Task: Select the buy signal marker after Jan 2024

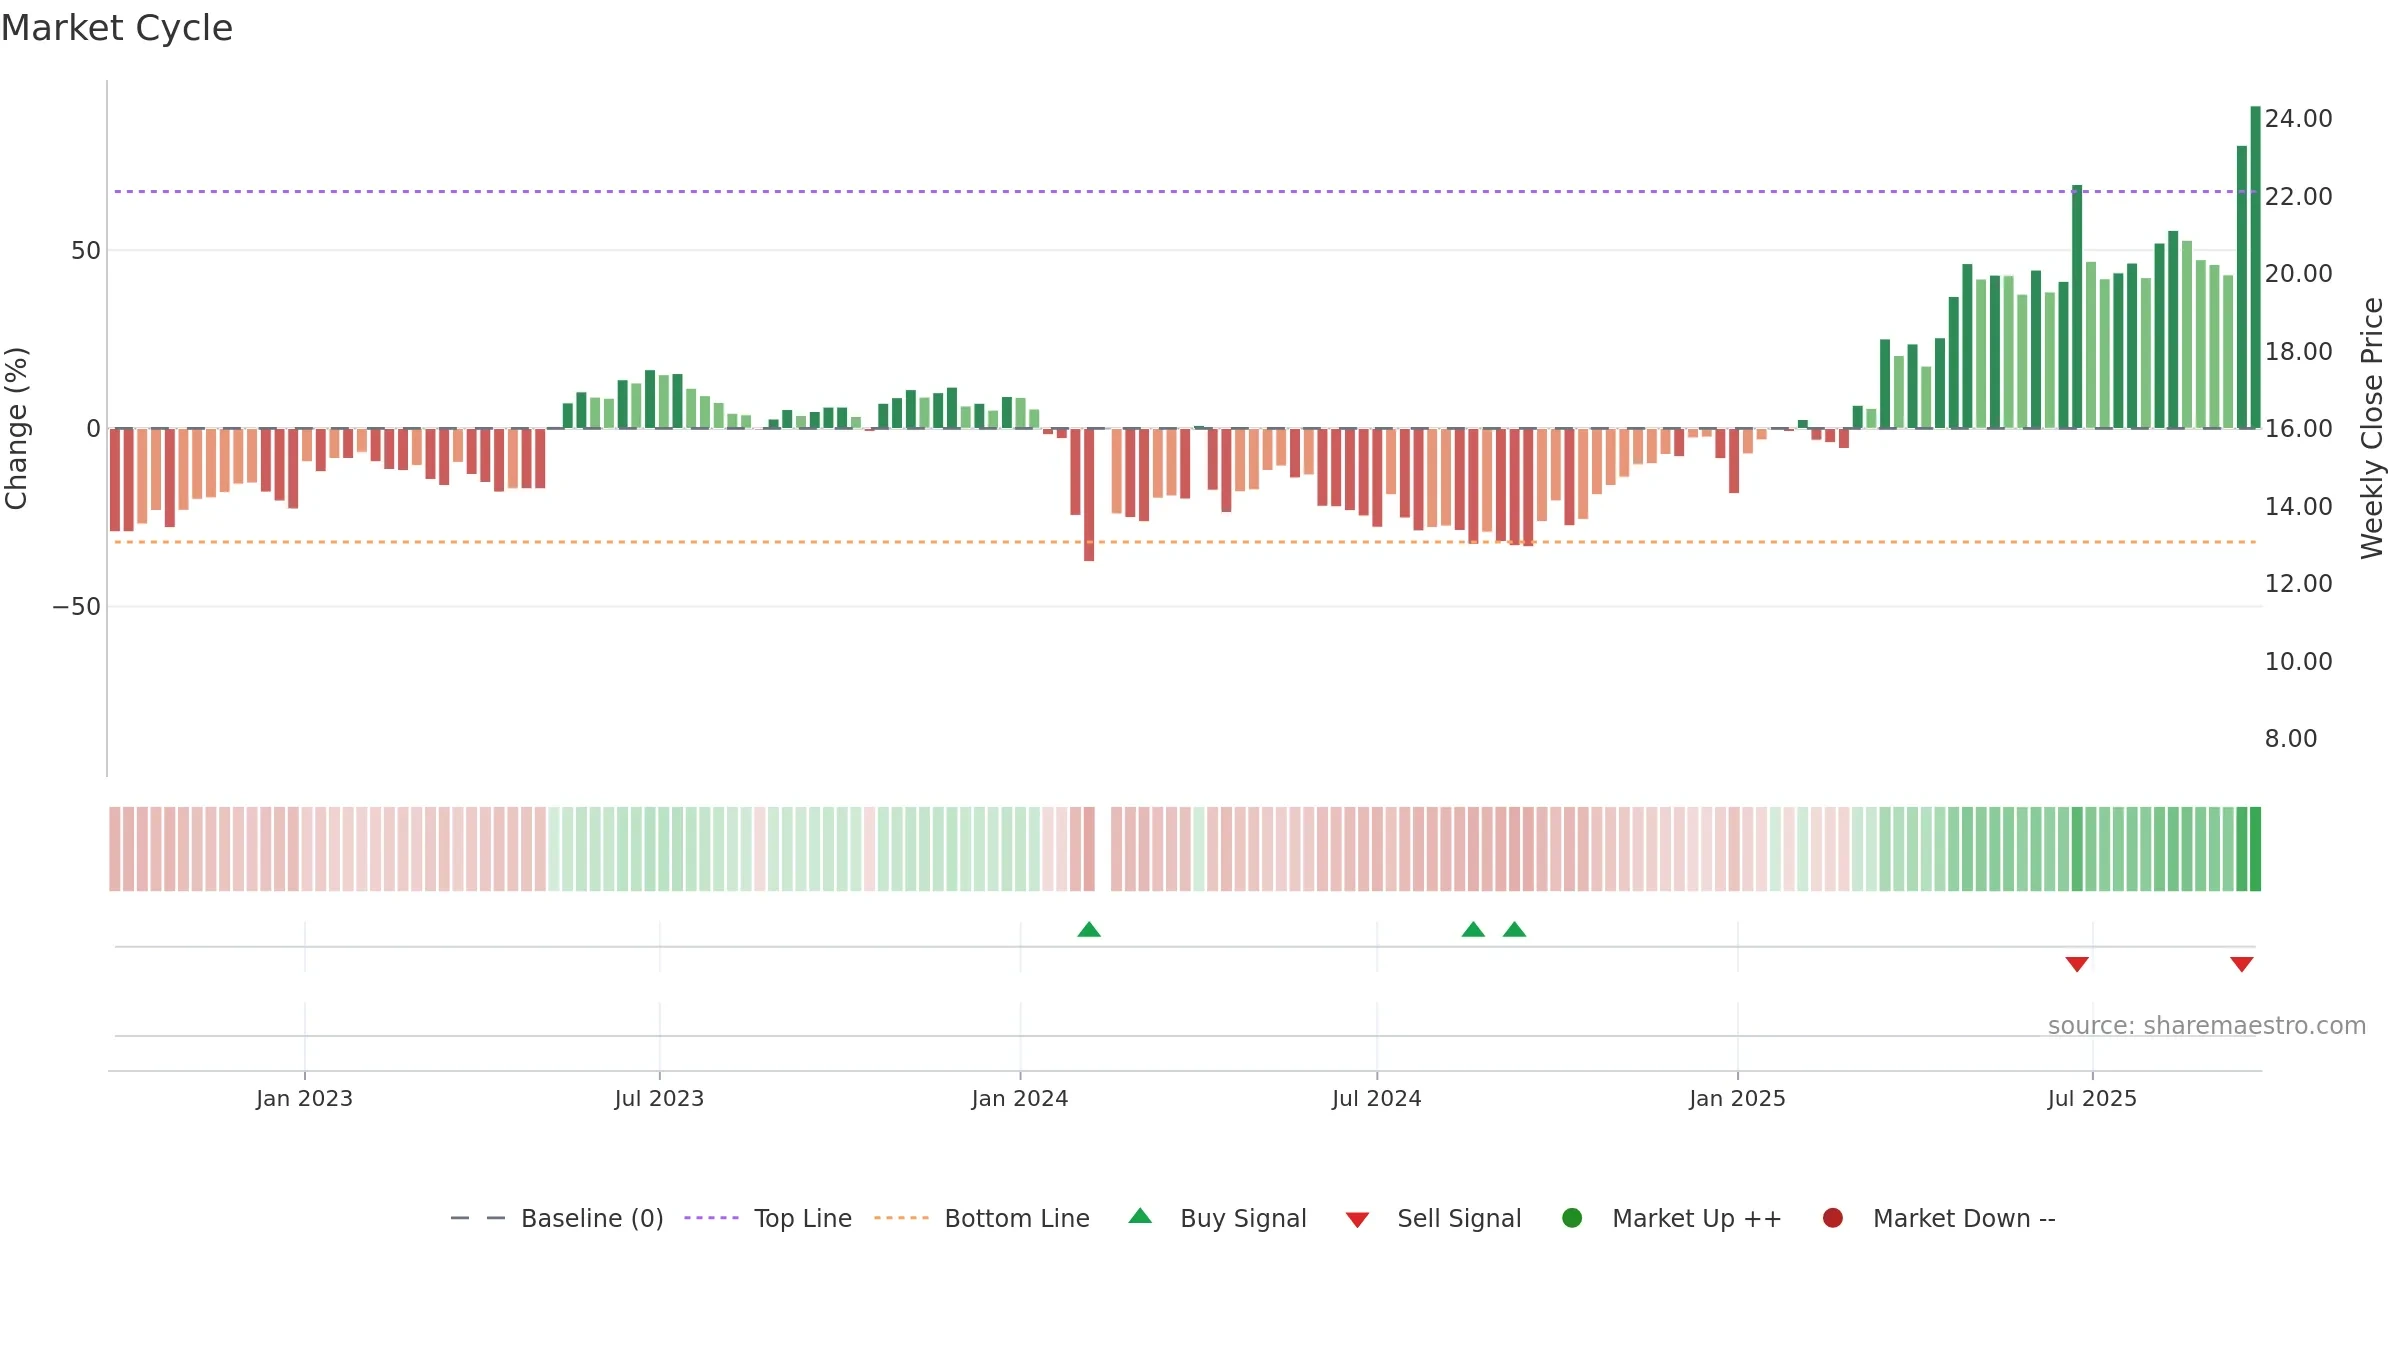Action: pos(1089,930)
